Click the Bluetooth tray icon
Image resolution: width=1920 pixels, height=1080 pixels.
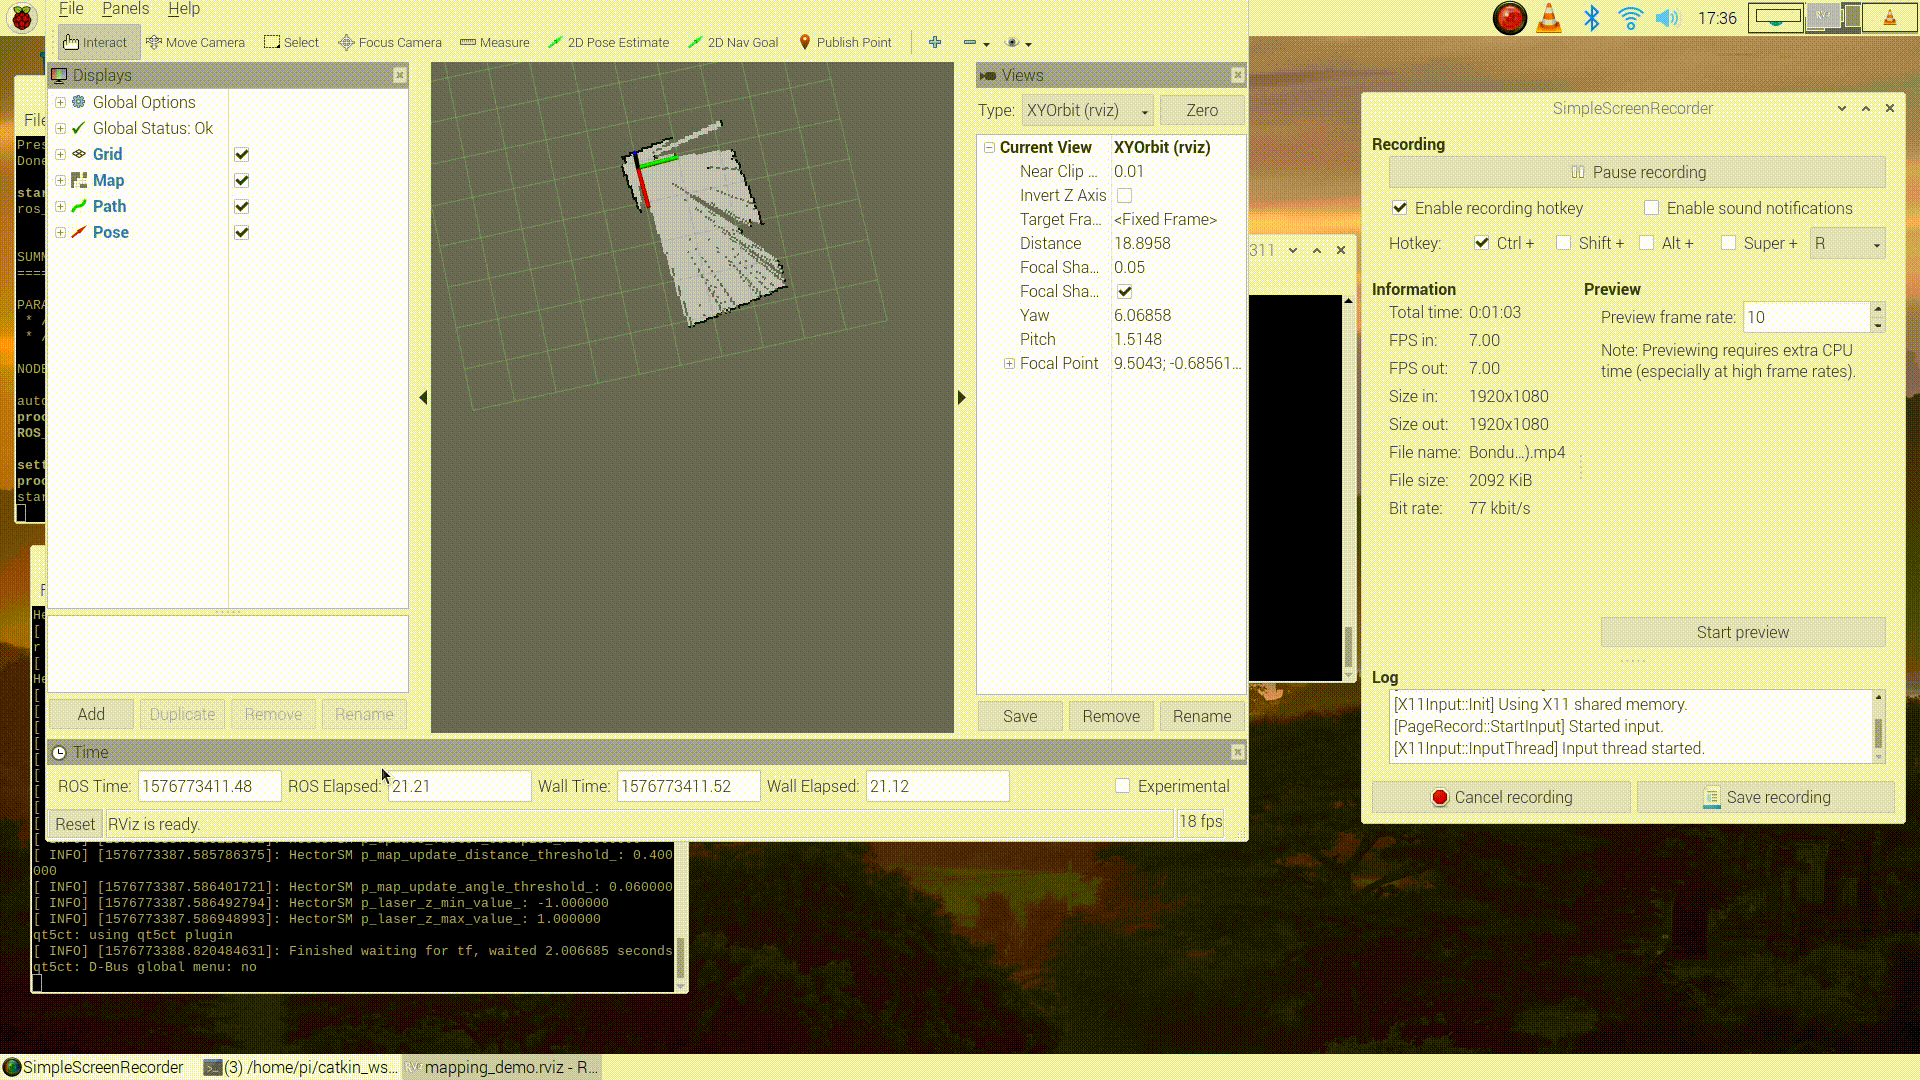coord(1591,18)
